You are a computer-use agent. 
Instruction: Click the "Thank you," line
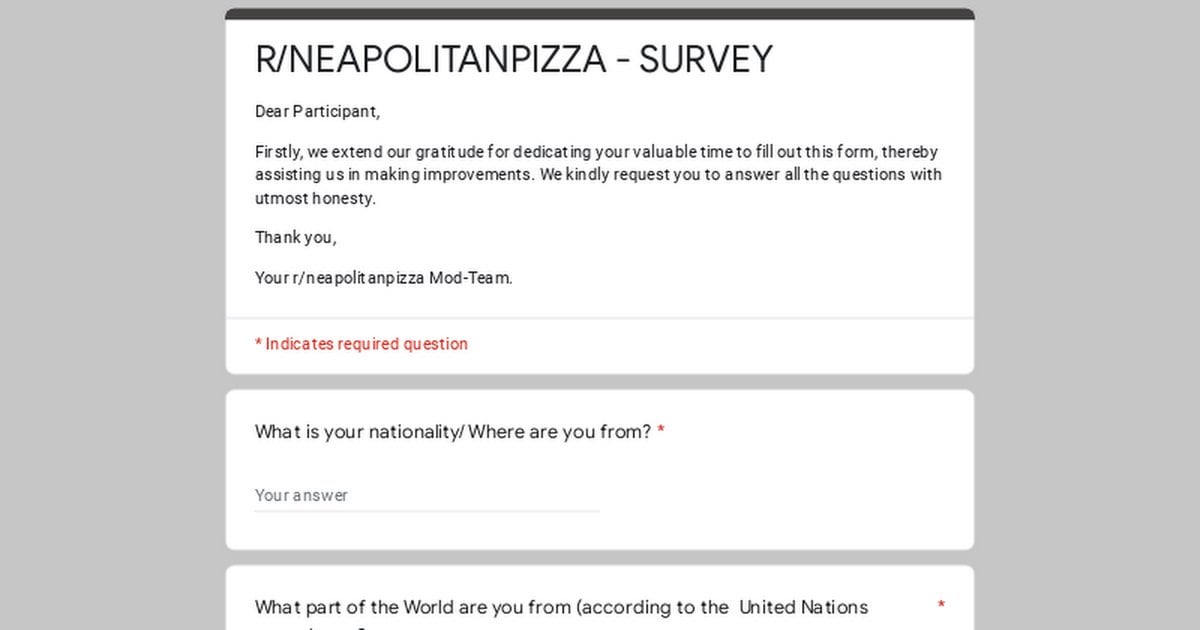pyautogui.click(x=295, y=237)
